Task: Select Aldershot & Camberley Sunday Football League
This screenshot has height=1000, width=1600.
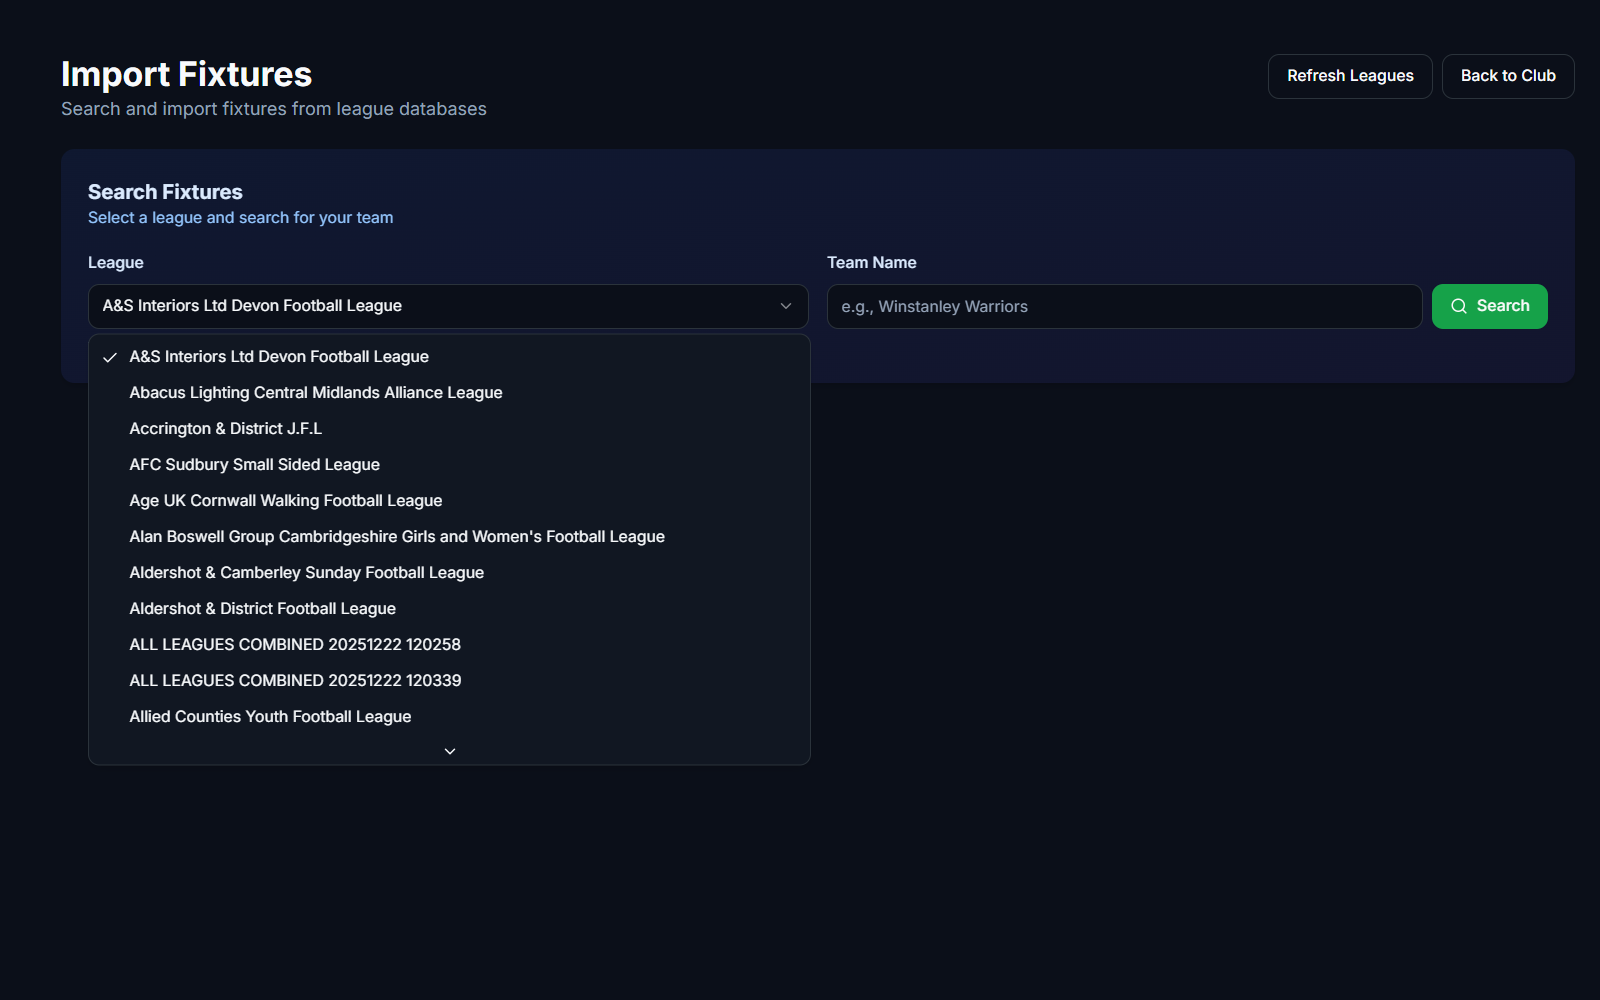Action: [306, 573]
